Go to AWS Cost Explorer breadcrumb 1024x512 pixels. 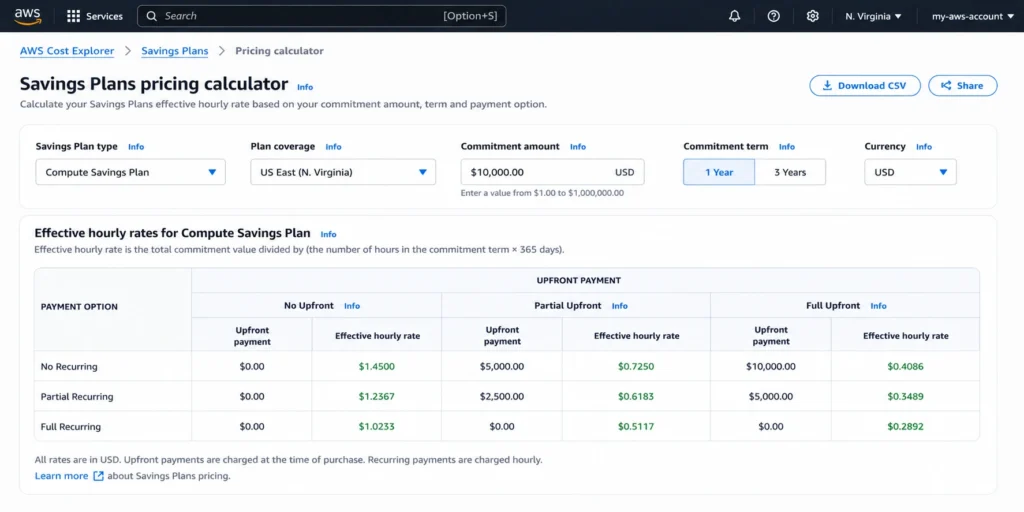(x=67, y=51)
